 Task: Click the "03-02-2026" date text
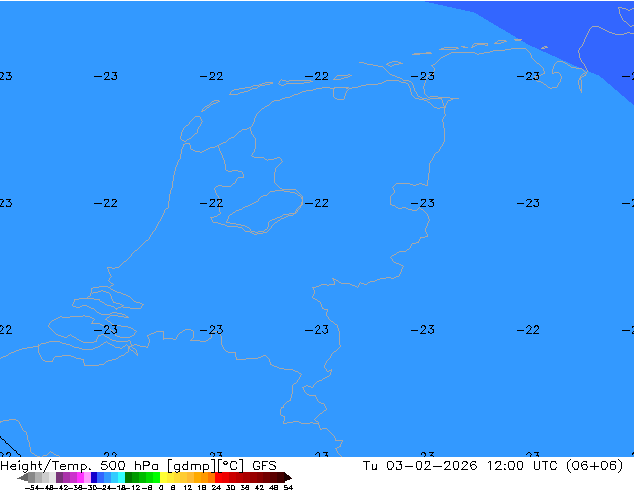click(431, 466)
